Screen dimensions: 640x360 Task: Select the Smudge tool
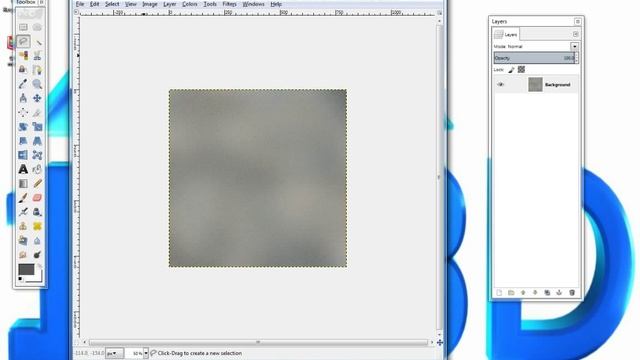point(23,255)
